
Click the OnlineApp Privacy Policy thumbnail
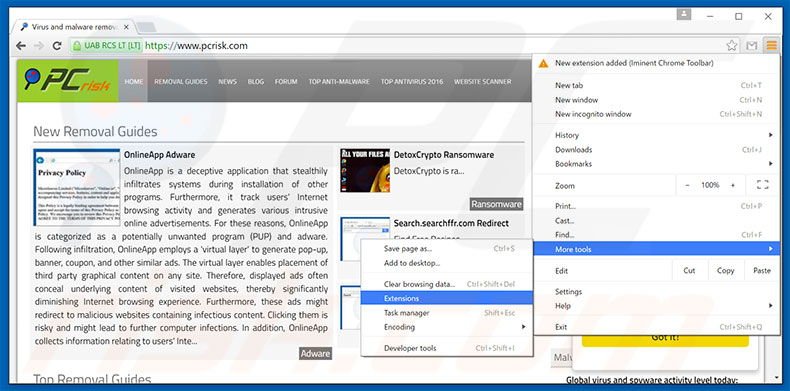coord(77,187)
